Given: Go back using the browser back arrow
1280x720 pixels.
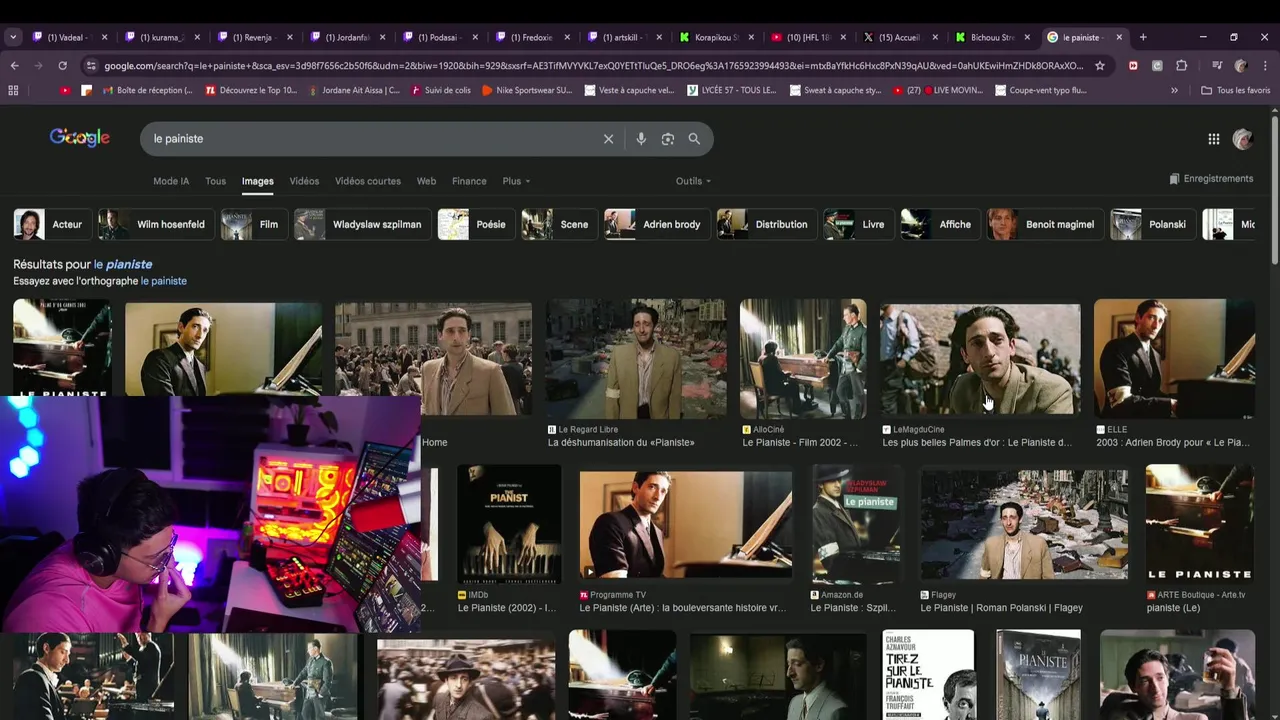Looking at the screenshot, I should click(14, 66).
